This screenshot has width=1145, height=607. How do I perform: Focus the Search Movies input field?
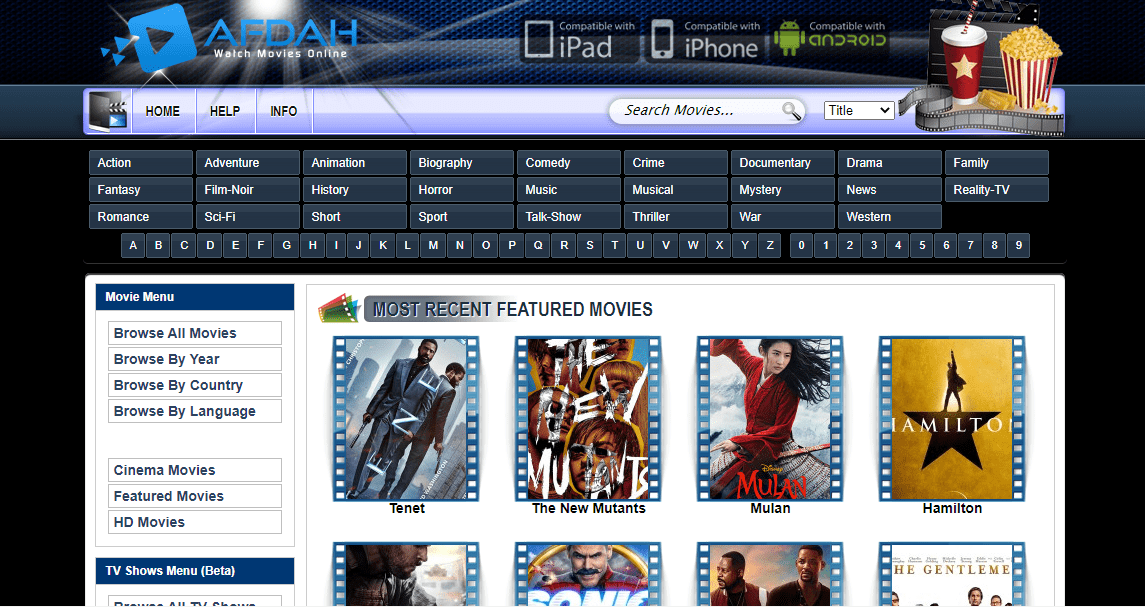[697, 111]
